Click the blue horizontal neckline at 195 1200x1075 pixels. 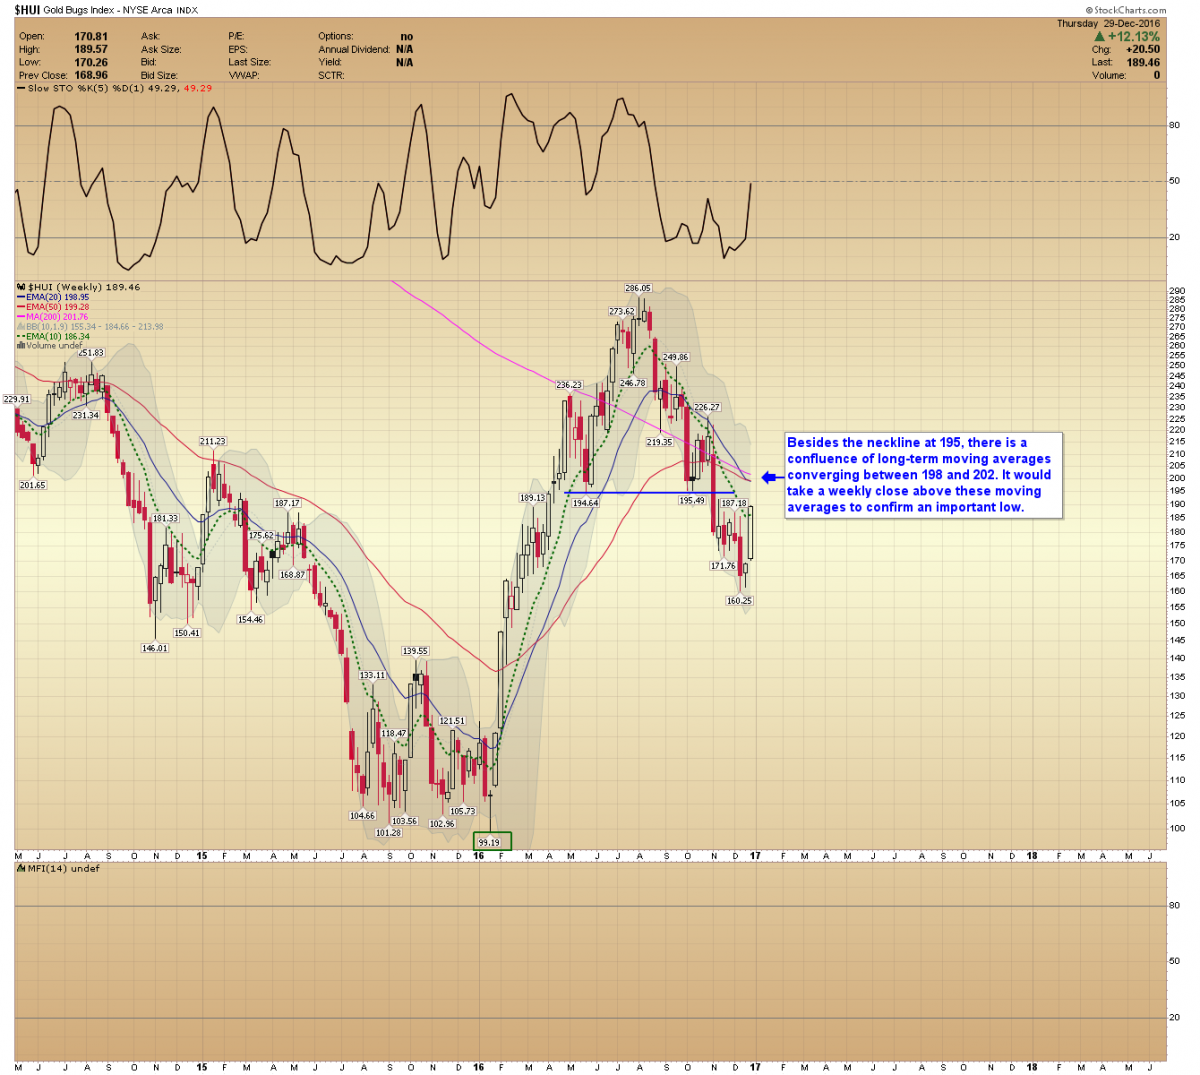point(650,493)
